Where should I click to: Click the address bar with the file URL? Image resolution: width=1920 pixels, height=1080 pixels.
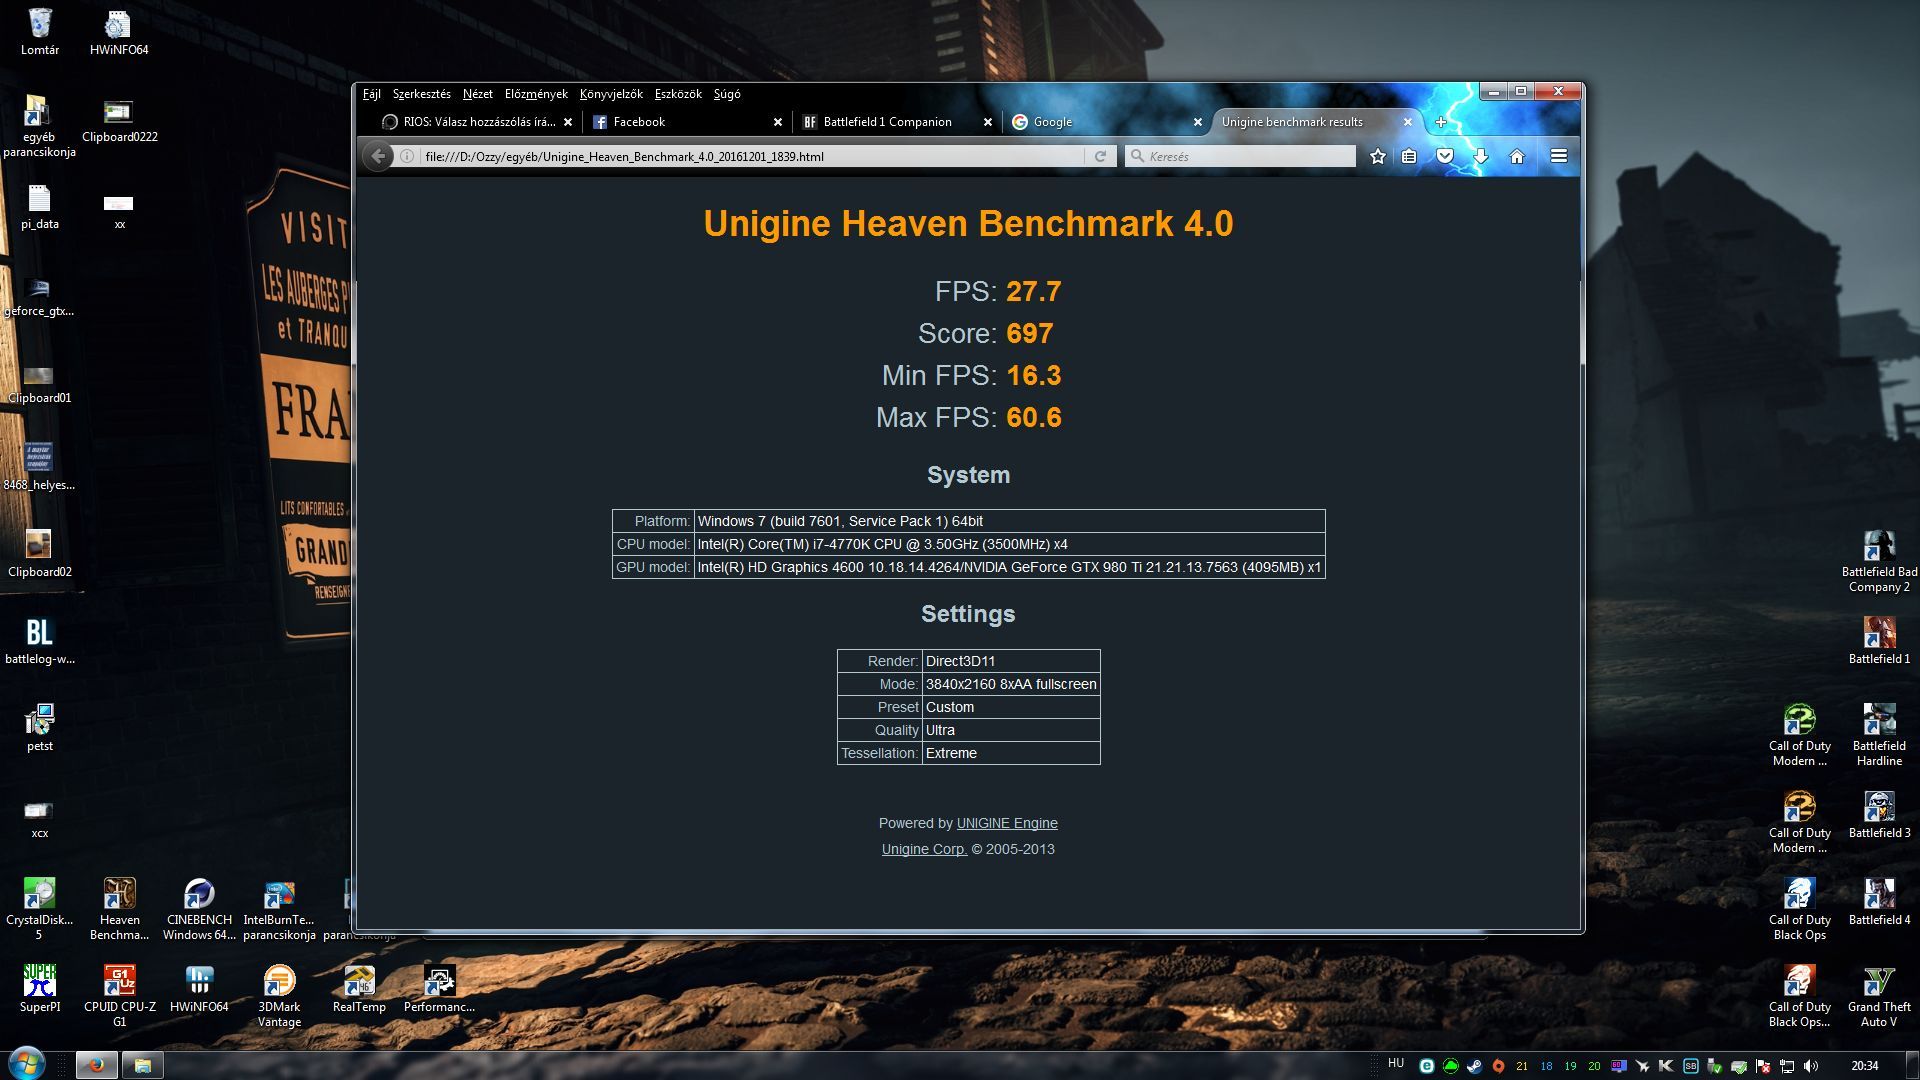pyautogui.click(x=750, y=156)
